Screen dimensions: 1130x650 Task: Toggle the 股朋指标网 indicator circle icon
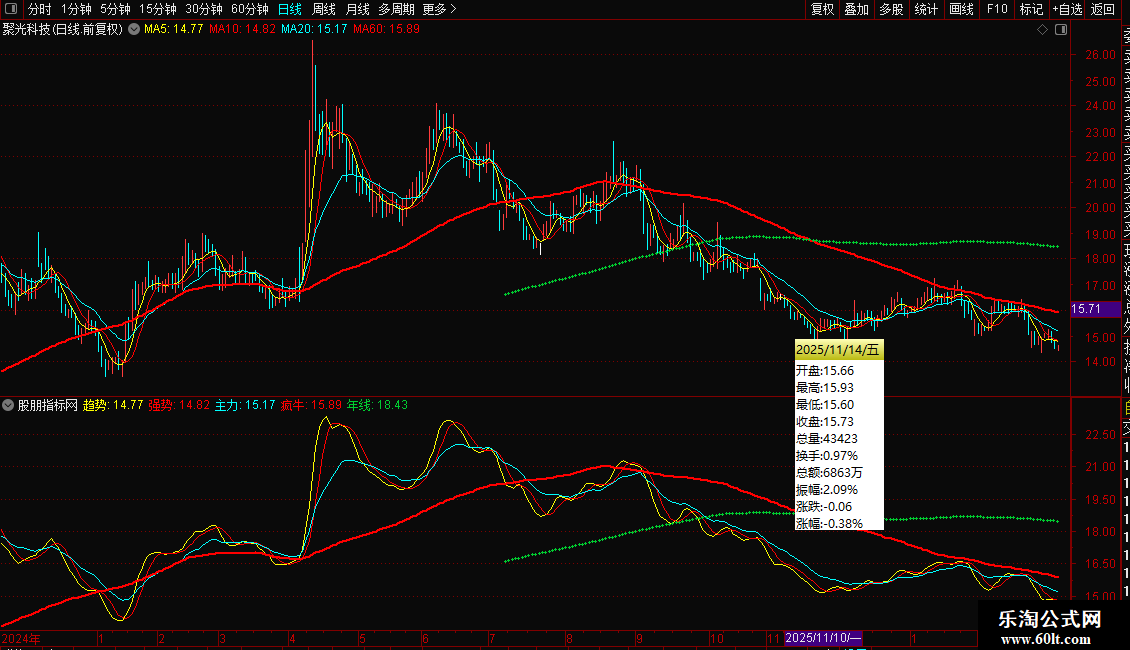click(x=8, y=405)
